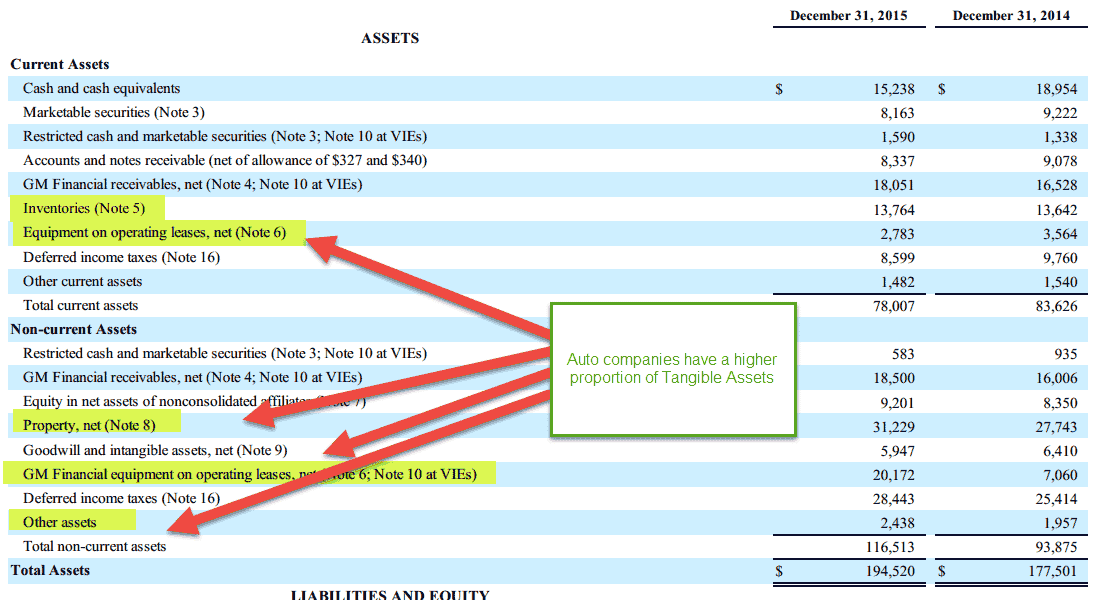
Task: Select the 'Total Assets' row label
Action: coord(50,571)
